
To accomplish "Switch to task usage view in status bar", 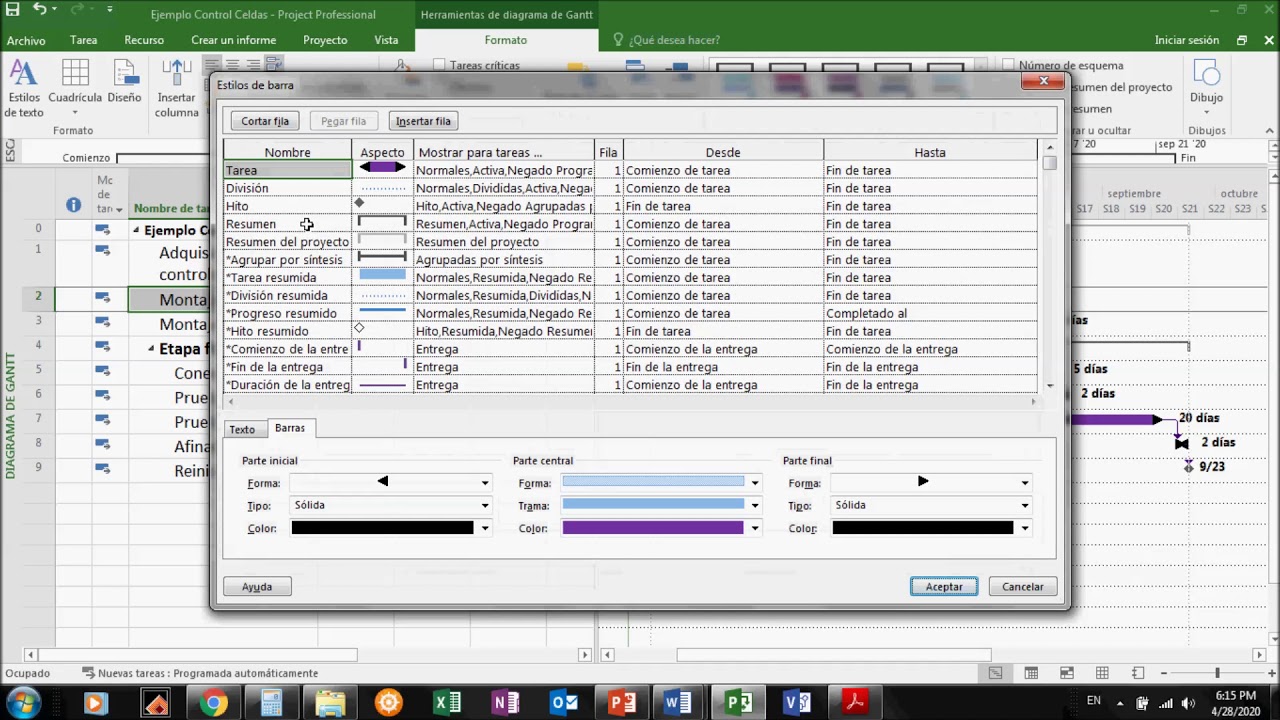I will pos(1031,673).
